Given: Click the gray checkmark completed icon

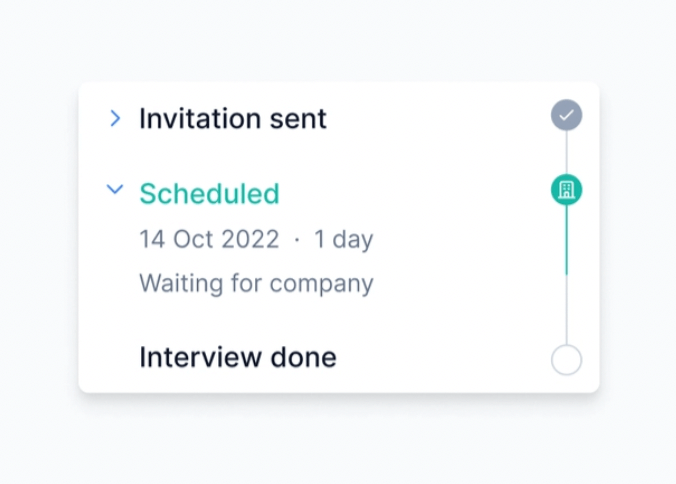Looking at the screenshot, I should point(566,115).
